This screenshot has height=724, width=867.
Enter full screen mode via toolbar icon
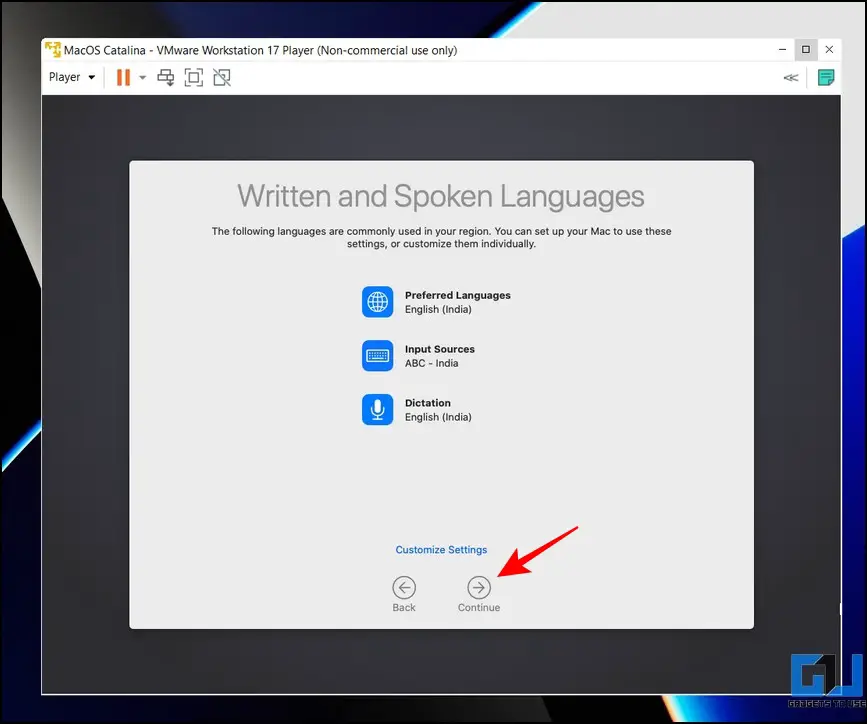194,77
